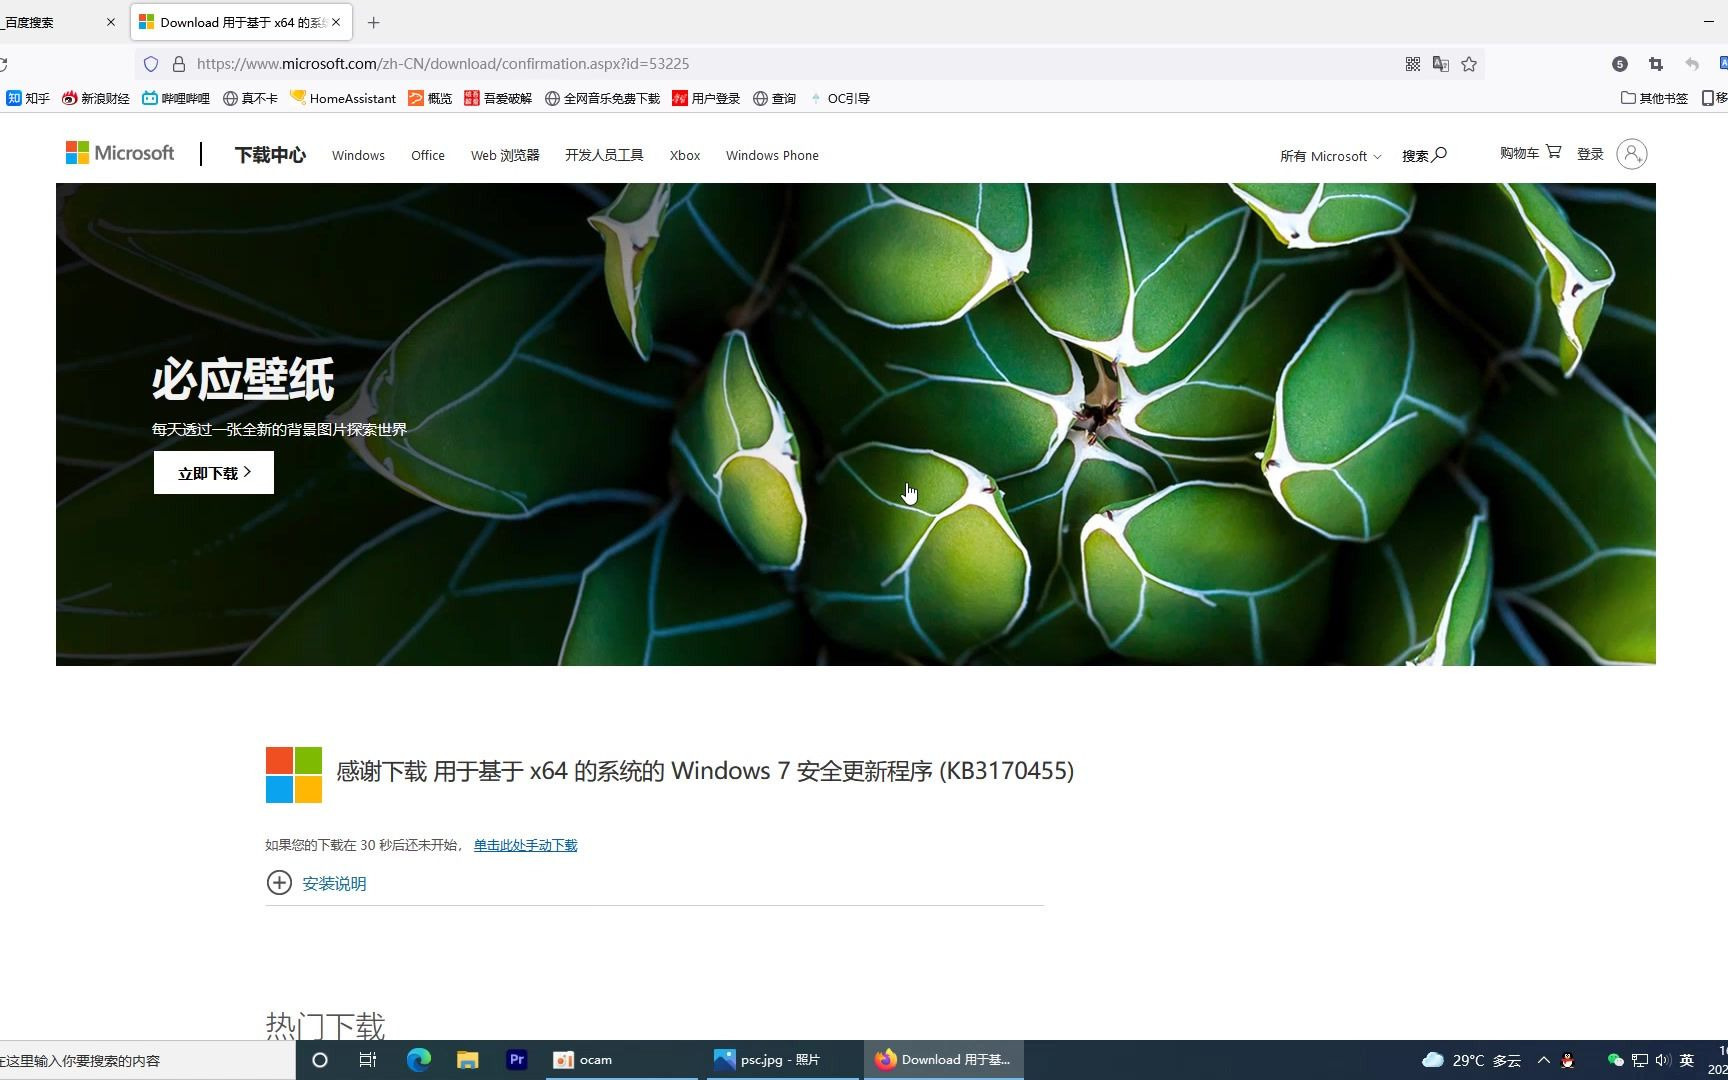Open the Windows Phone menu item
The image size is (1728, 1080).
point(772,155)
